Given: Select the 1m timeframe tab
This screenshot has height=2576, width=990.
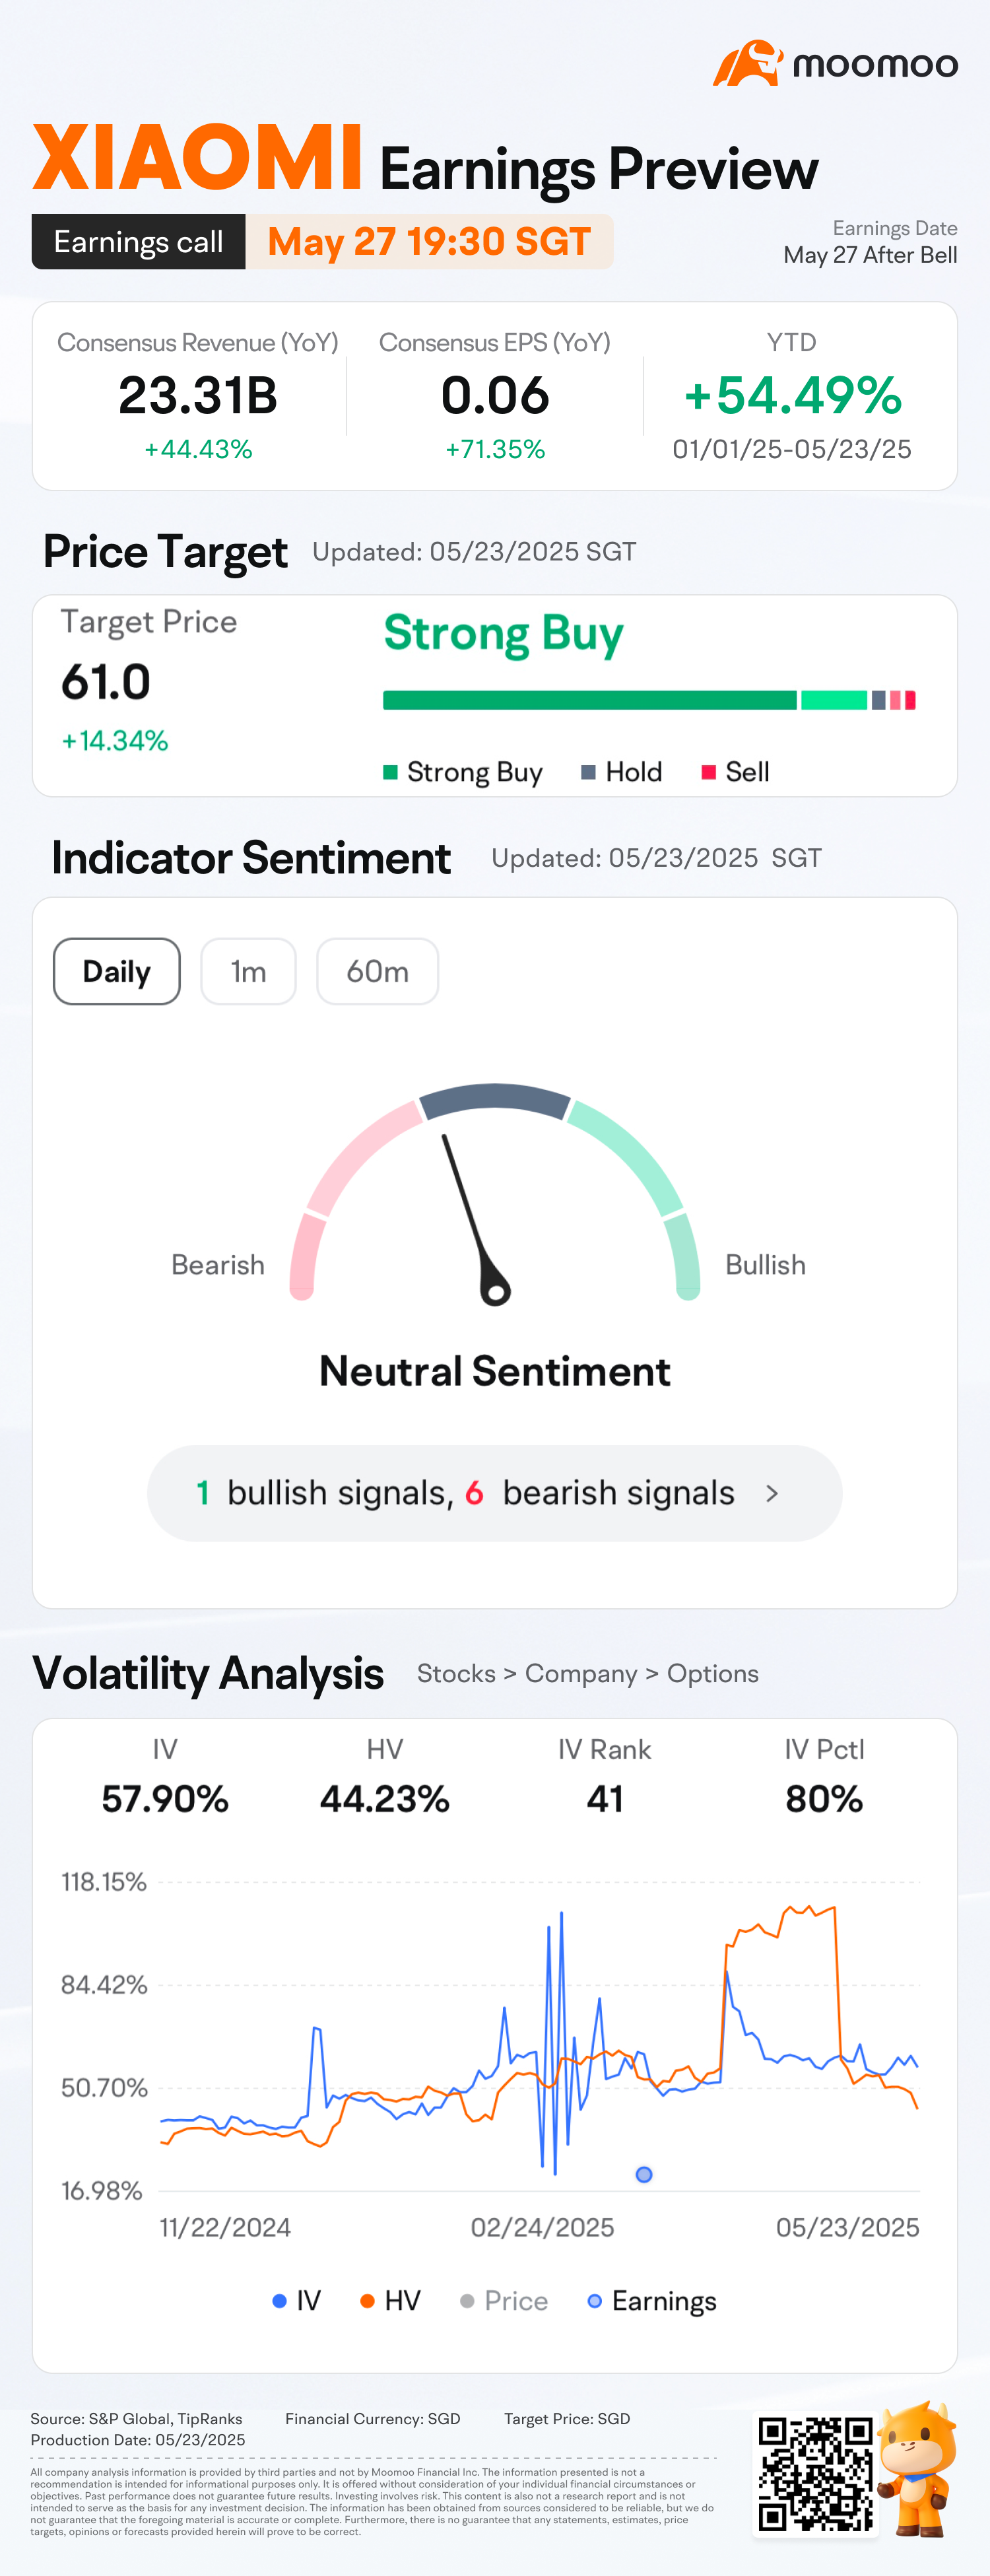Looking at the screenshot, I should click(x=248, y=971).
